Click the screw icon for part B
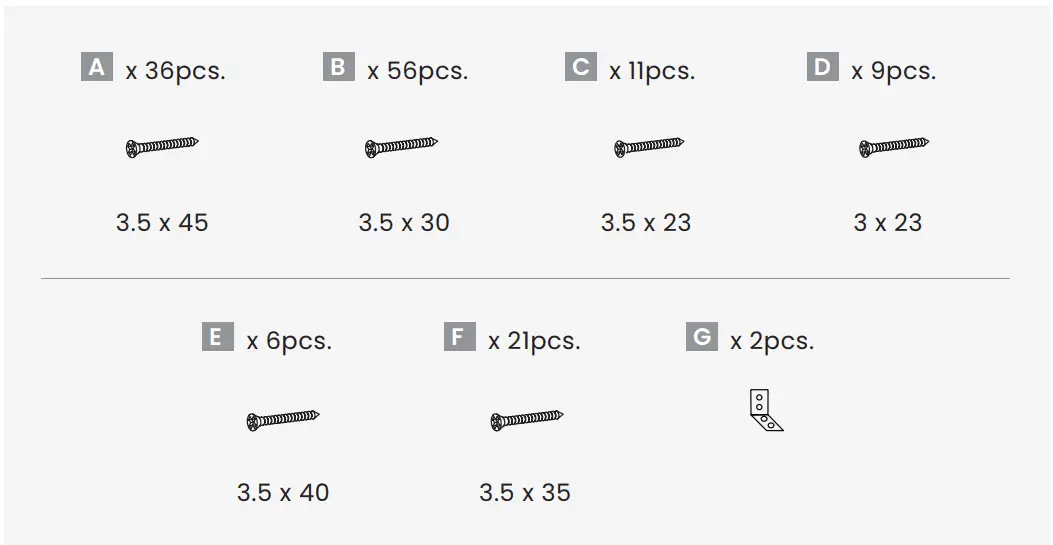The height and width of the screenshot is (545, 1053). coord(402,147)
